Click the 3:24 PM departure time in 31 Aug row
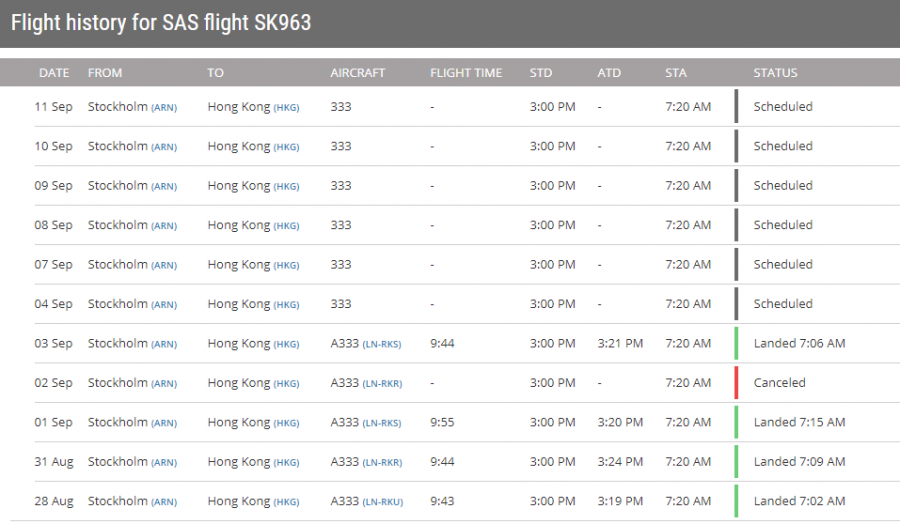Image resolution: width=900 pixels, height=524 pixels. [620, 462]
